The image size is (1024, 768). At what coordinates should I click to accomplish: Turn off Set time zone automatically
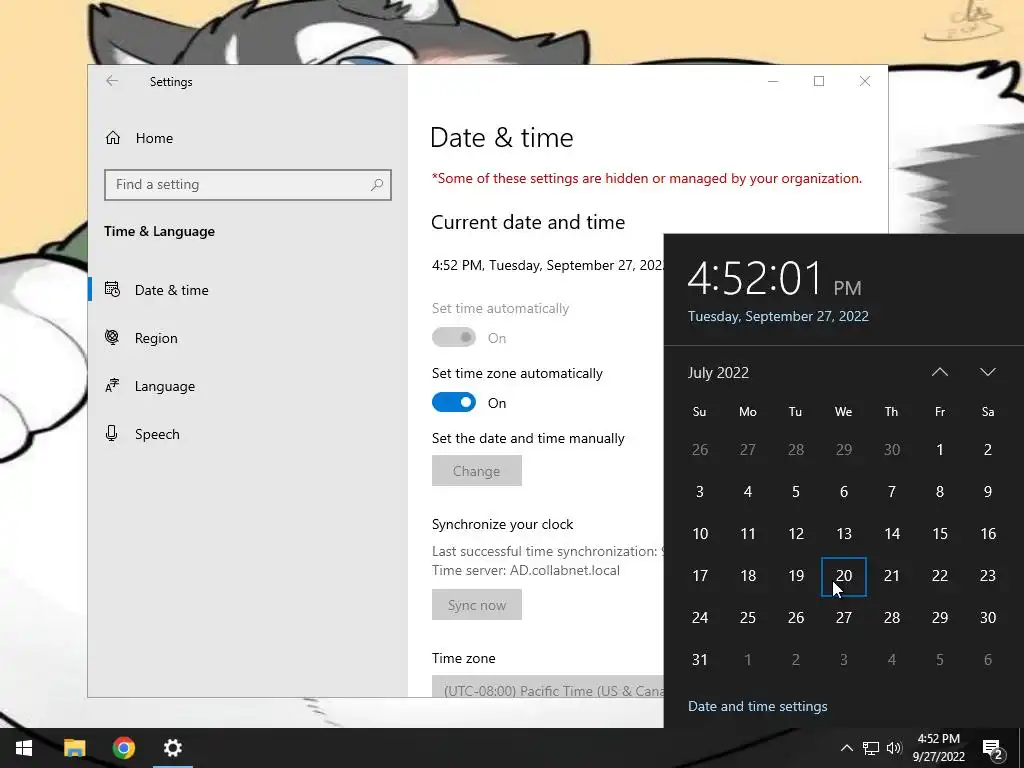tap(454, 402)
